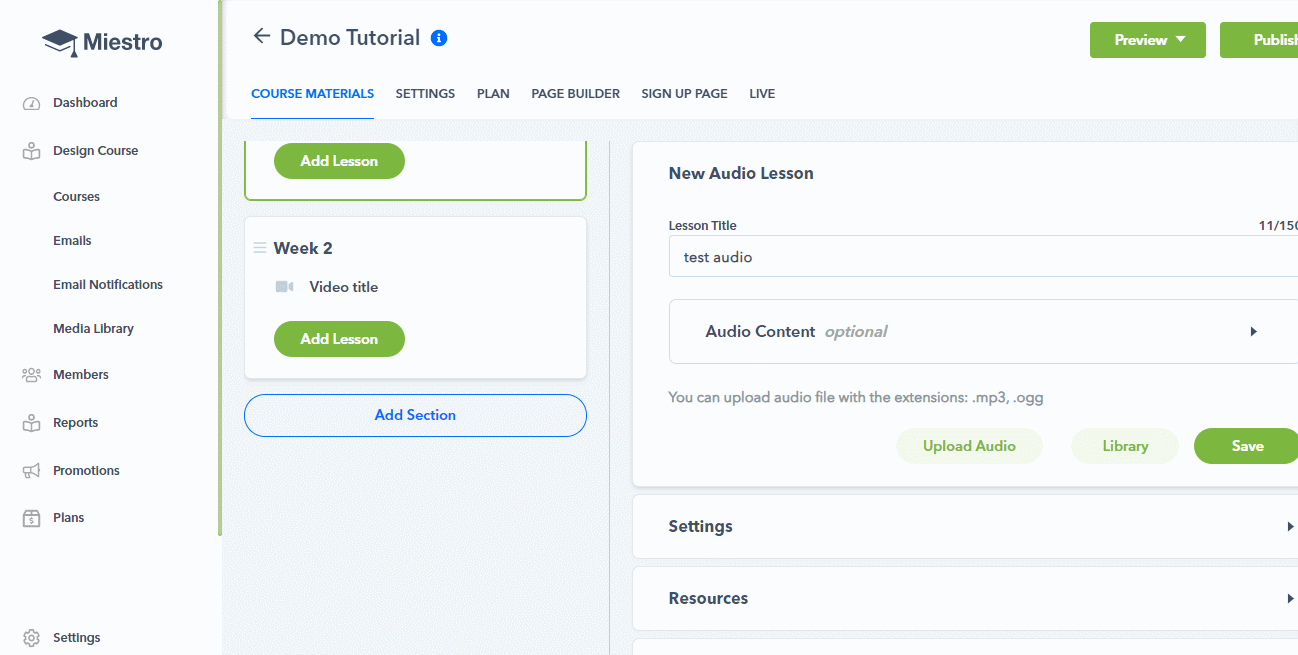Click the Add Section button
This screenshot has height=655, width=1298.
(x=415, y=415)
